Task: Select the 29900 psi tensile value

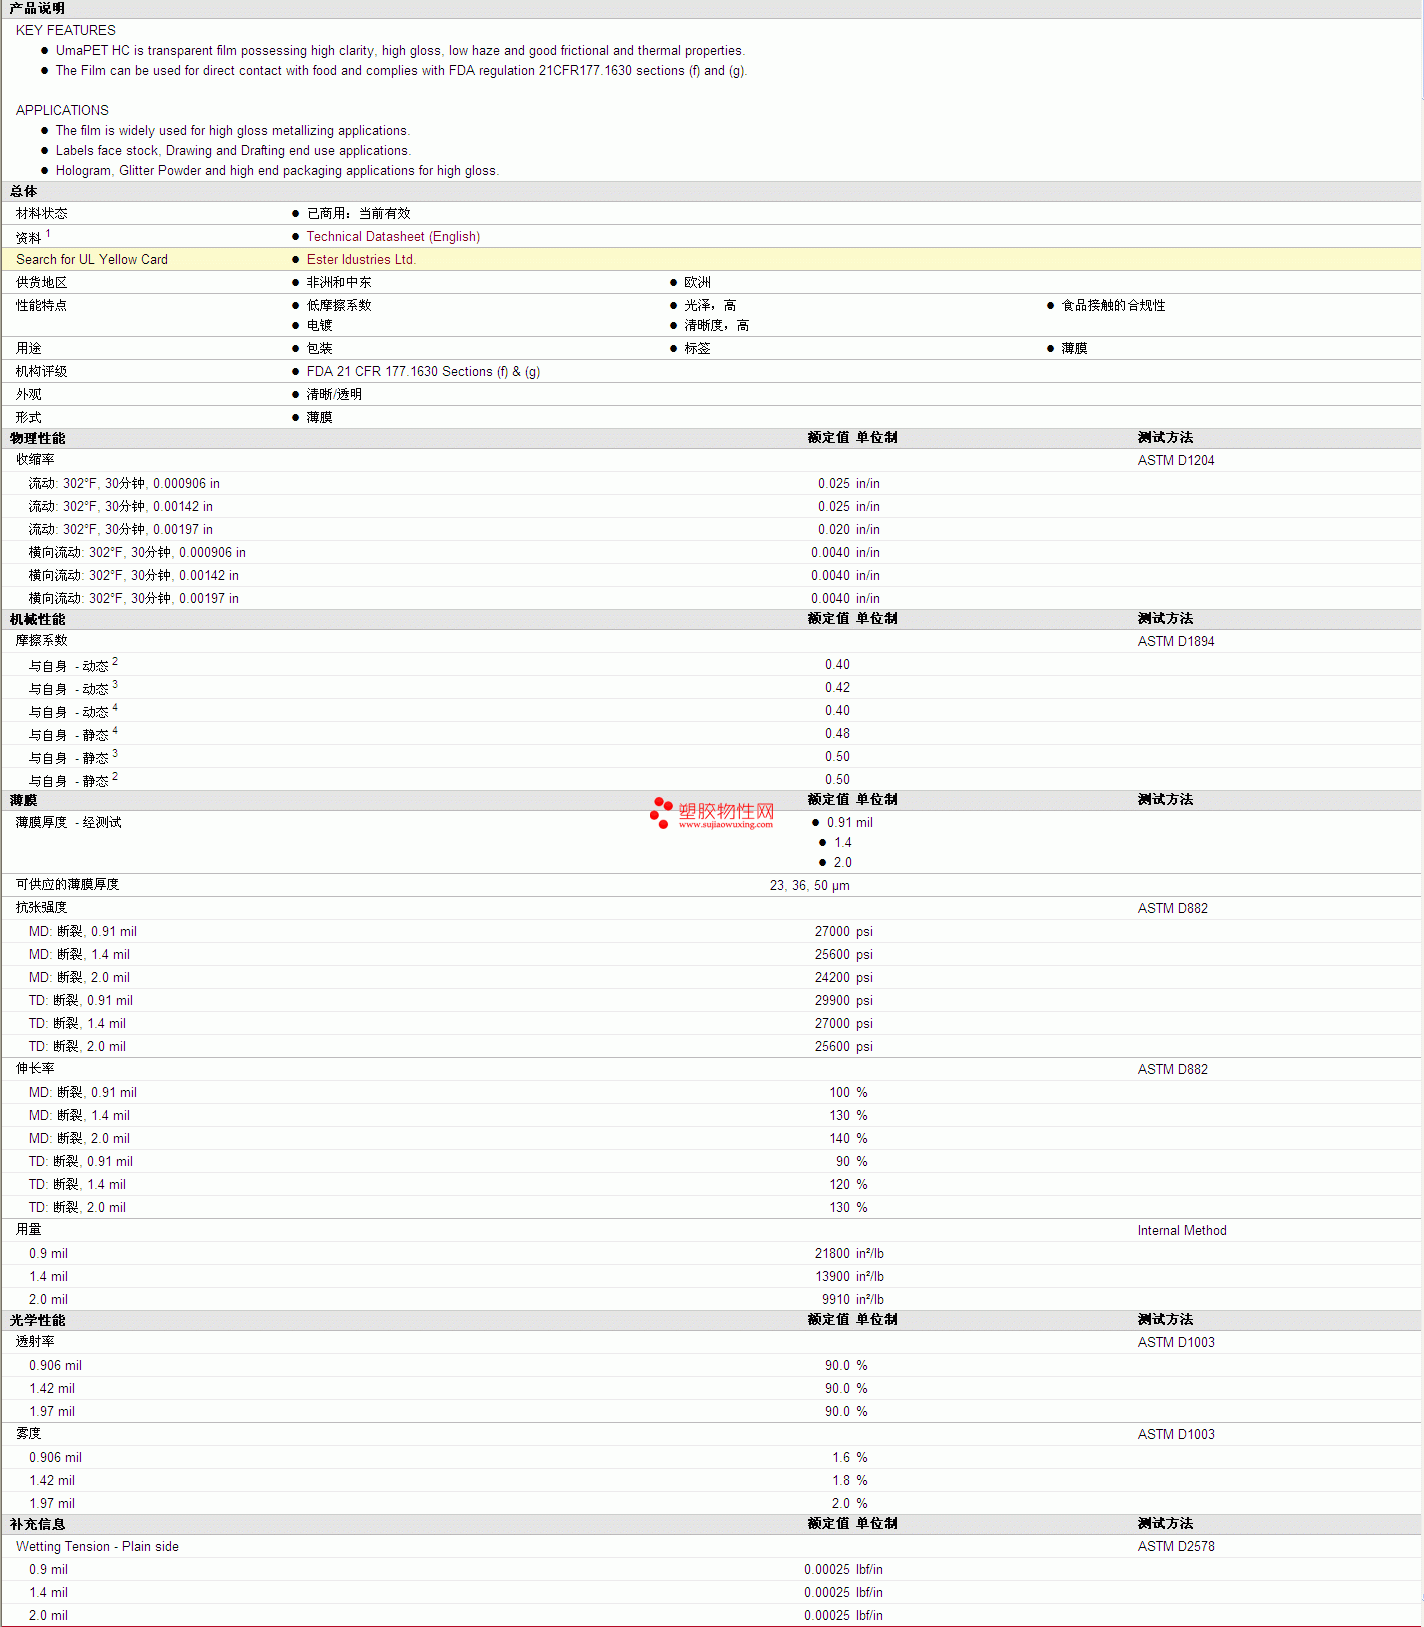Action: point(844,1001)
